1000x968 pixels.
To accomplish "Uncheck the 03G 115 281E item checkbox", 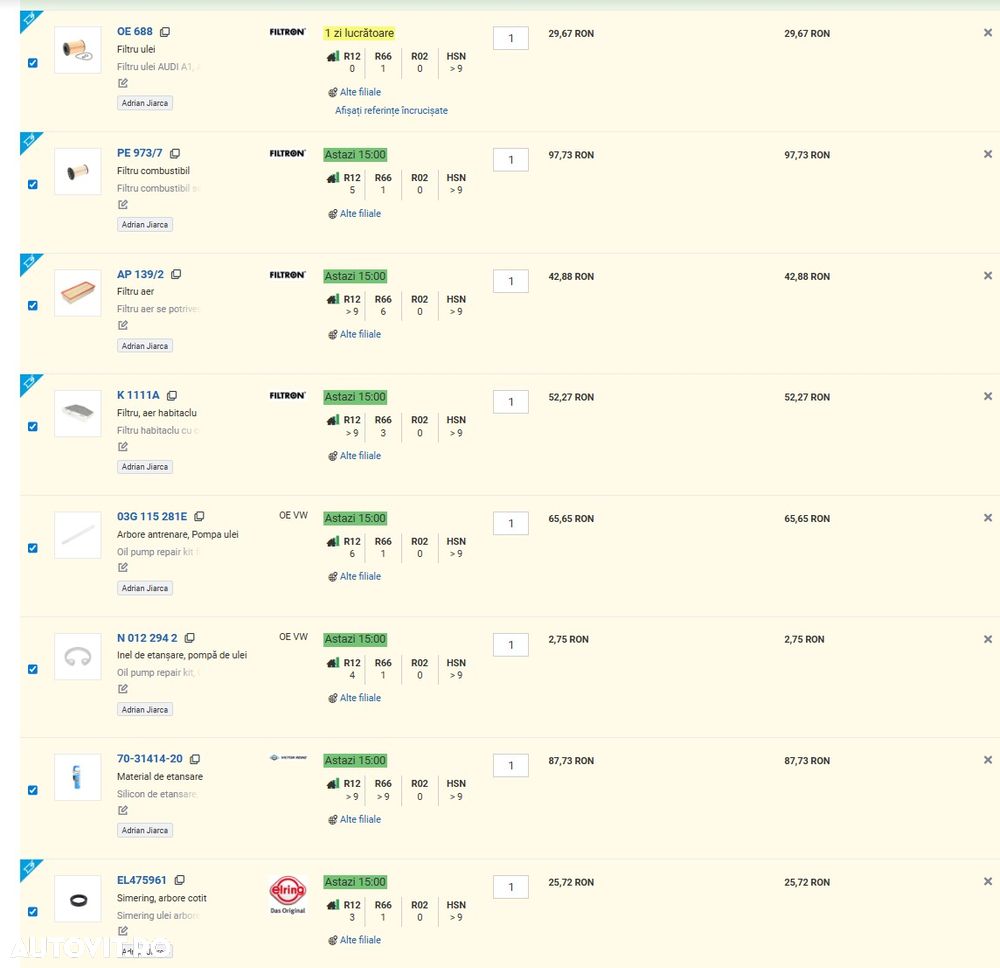I will tap(33, 548).
